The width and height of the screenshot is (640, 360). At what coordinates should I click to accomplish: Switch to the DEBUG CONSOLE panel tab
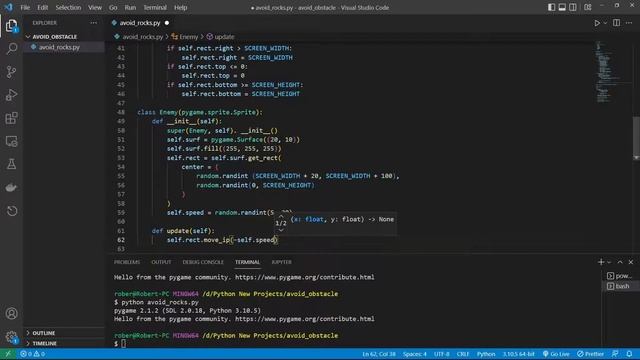click(x=203, y=262)
